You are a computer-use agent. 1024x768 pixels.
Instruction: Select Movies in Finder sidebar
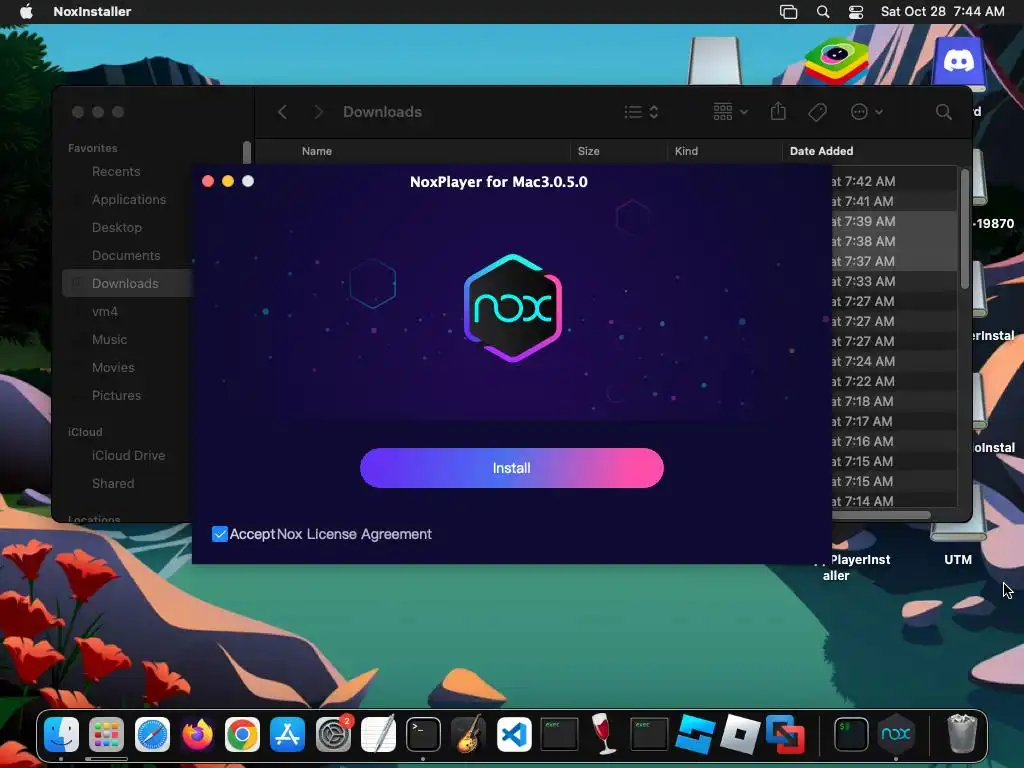coord(113,368)
